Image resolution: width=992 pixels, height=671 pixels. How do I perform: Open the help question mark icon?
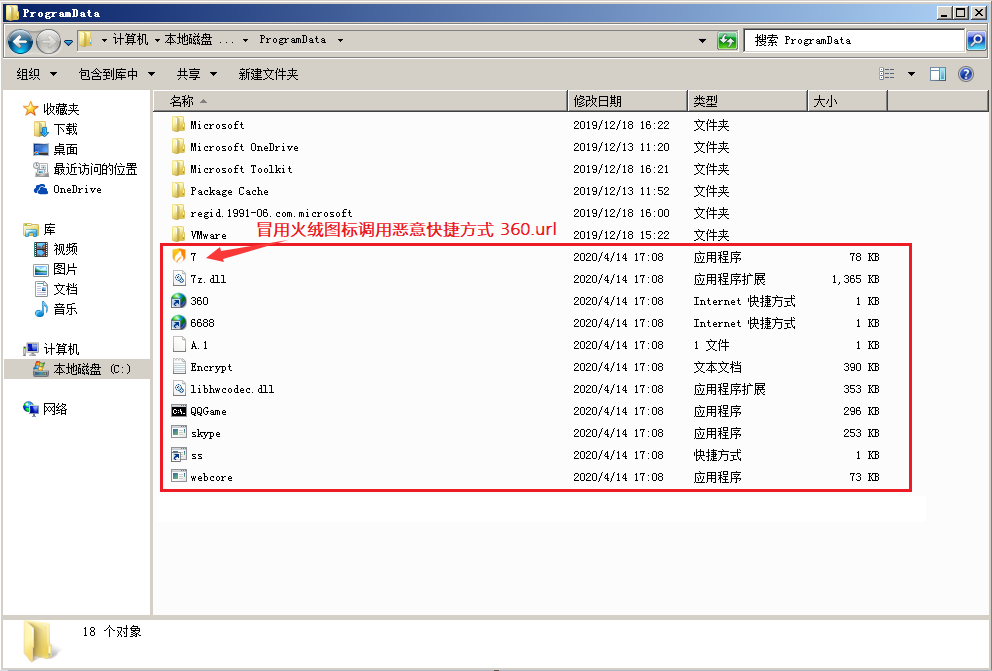tap(966, 74)
